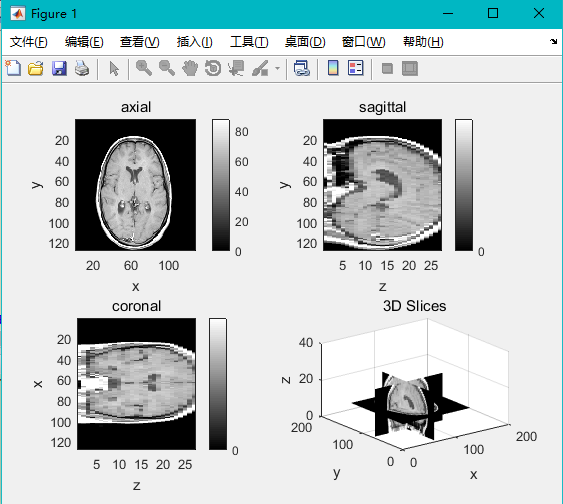Screen dimensions: 563x504
Task: Open the 帮助(H) menu
Action: (x=423, y=42)
